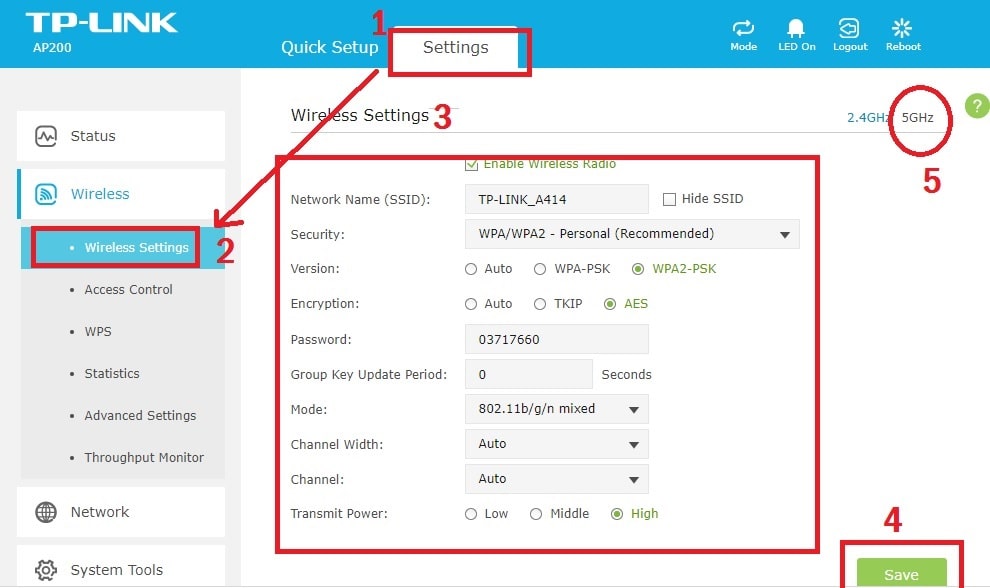Check the Hide SSID box
Screen dimensions: 990x588
point(669,199)
